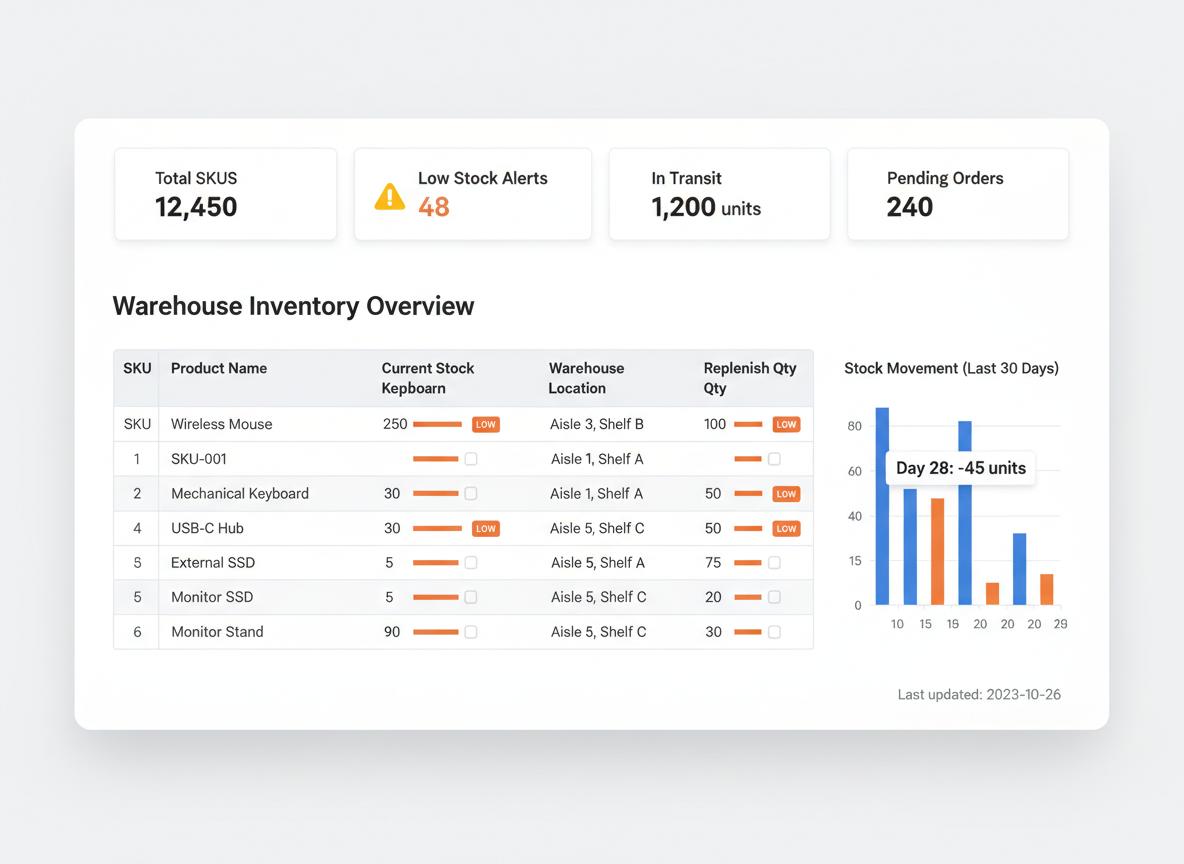Tick the stock checkbox in Monitor Stand row
The height and width of the screenshot is (864, 1184).
point(470,632)
